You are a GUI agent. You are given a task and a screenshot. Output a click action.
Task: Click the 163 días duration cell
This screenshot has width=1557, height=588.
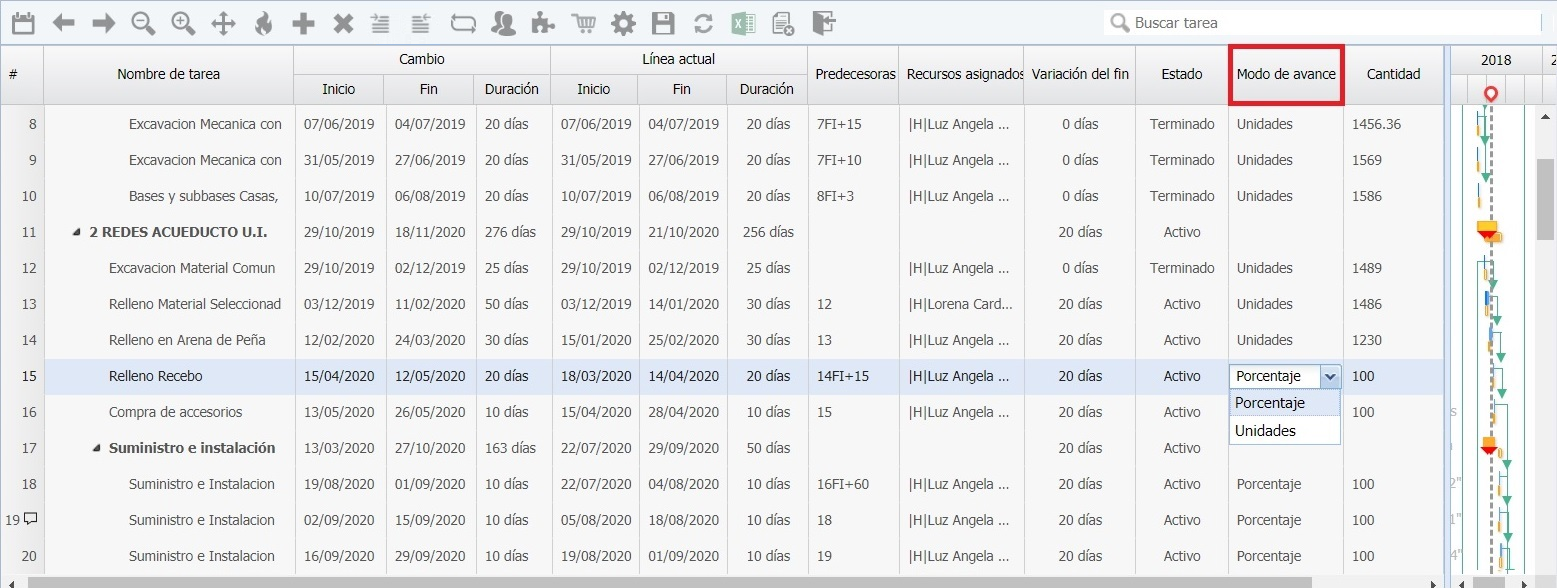pyautogui.click(x=510, y=448)
